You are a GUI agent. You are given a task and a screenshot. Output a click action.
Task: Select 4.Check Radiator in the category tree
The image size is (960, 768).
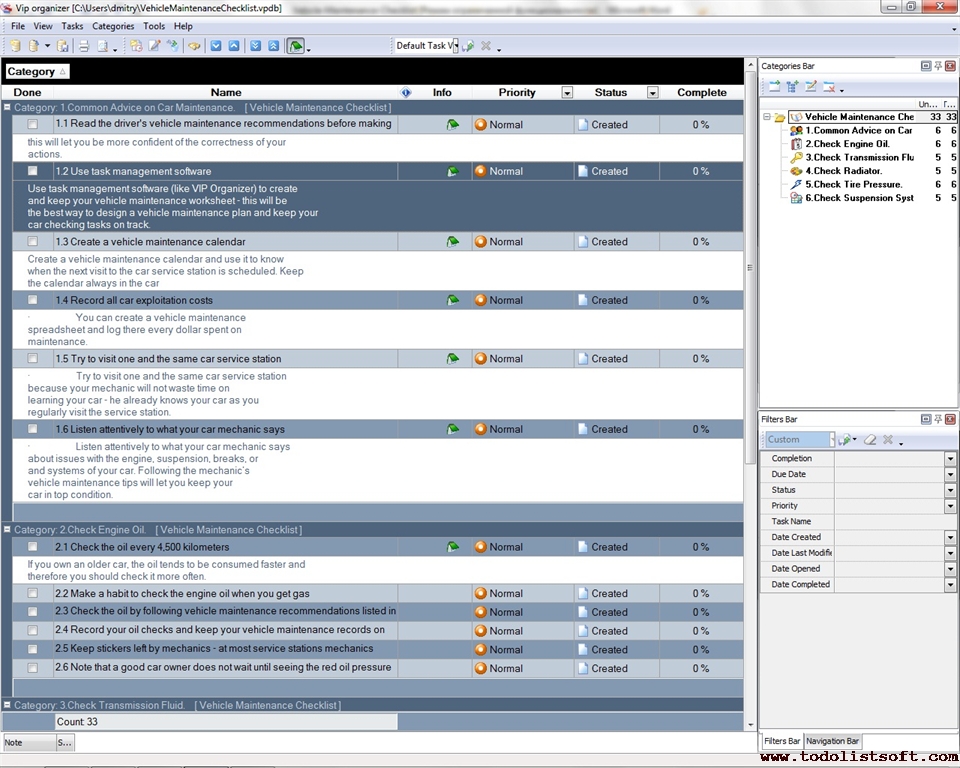(847, 171)
